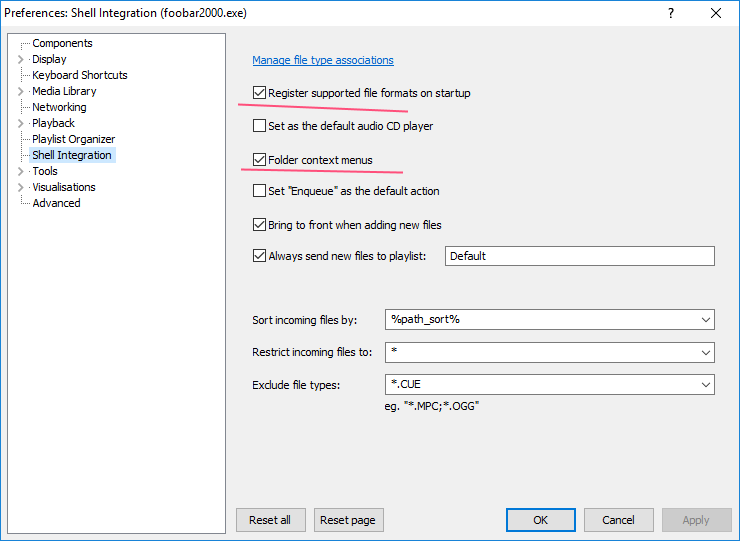Uncheck the Folder context menus checkbox

pos(260,160)
